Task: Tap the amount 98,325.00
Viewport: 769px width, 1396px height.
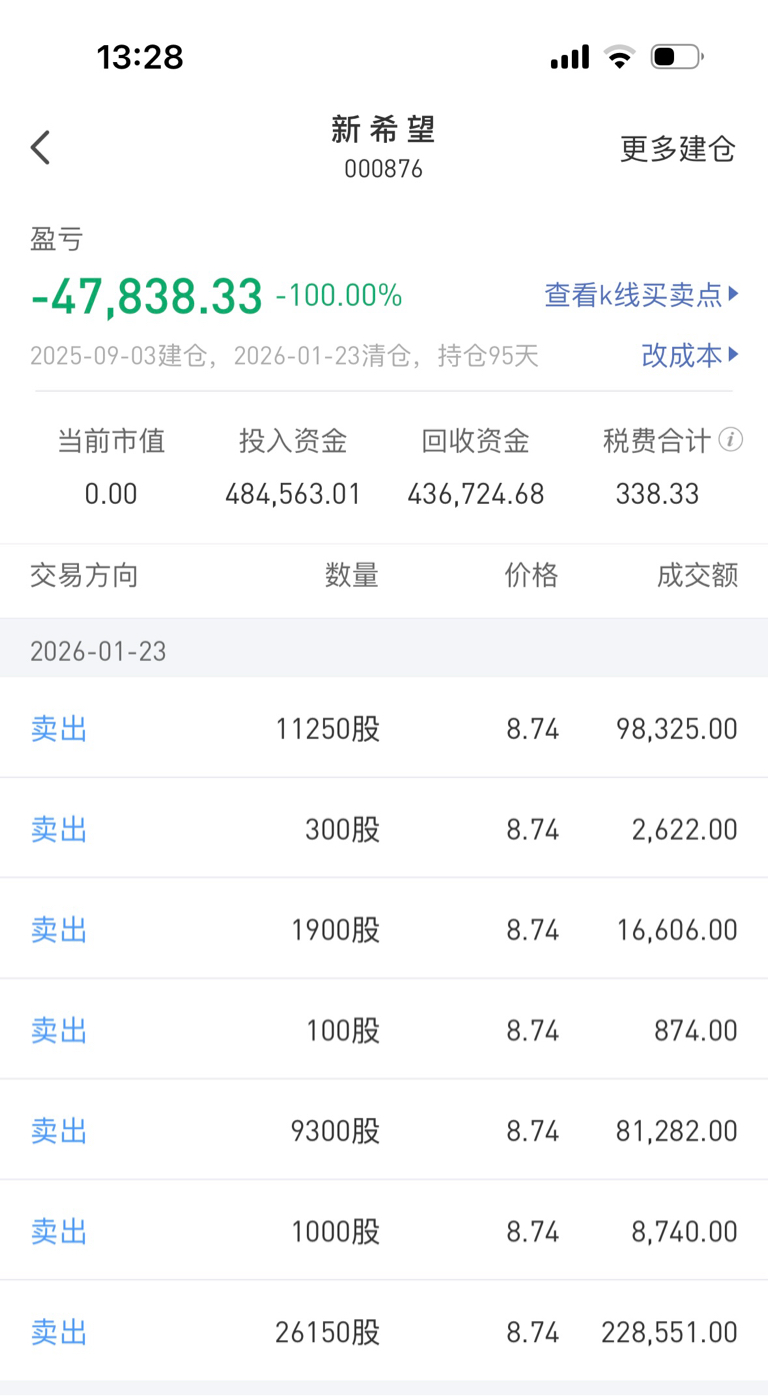Action: [677, 729]
